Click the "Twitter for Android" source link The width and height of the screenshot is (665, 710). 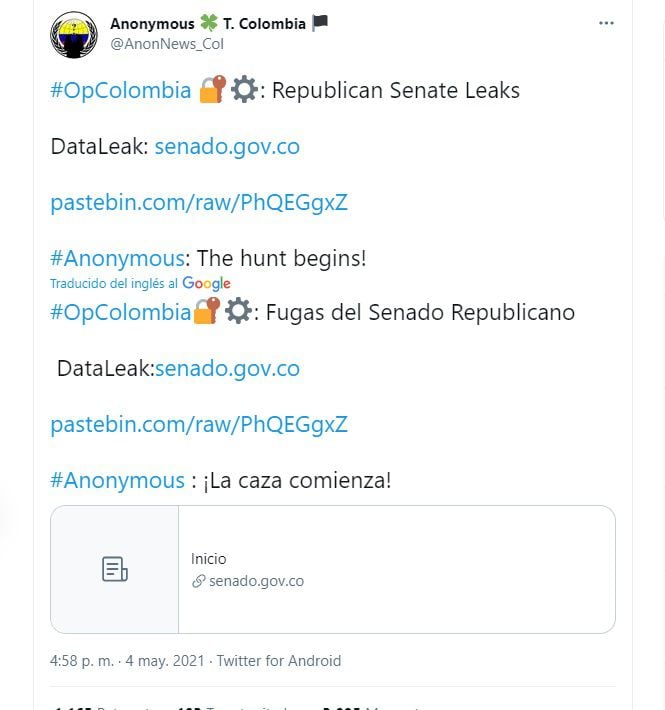coord(279,661)
